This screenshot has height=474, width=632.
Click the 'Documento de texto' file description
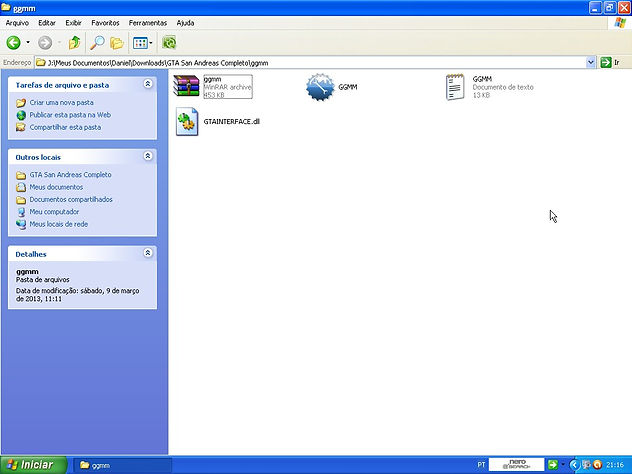click(x=503, y=87)
